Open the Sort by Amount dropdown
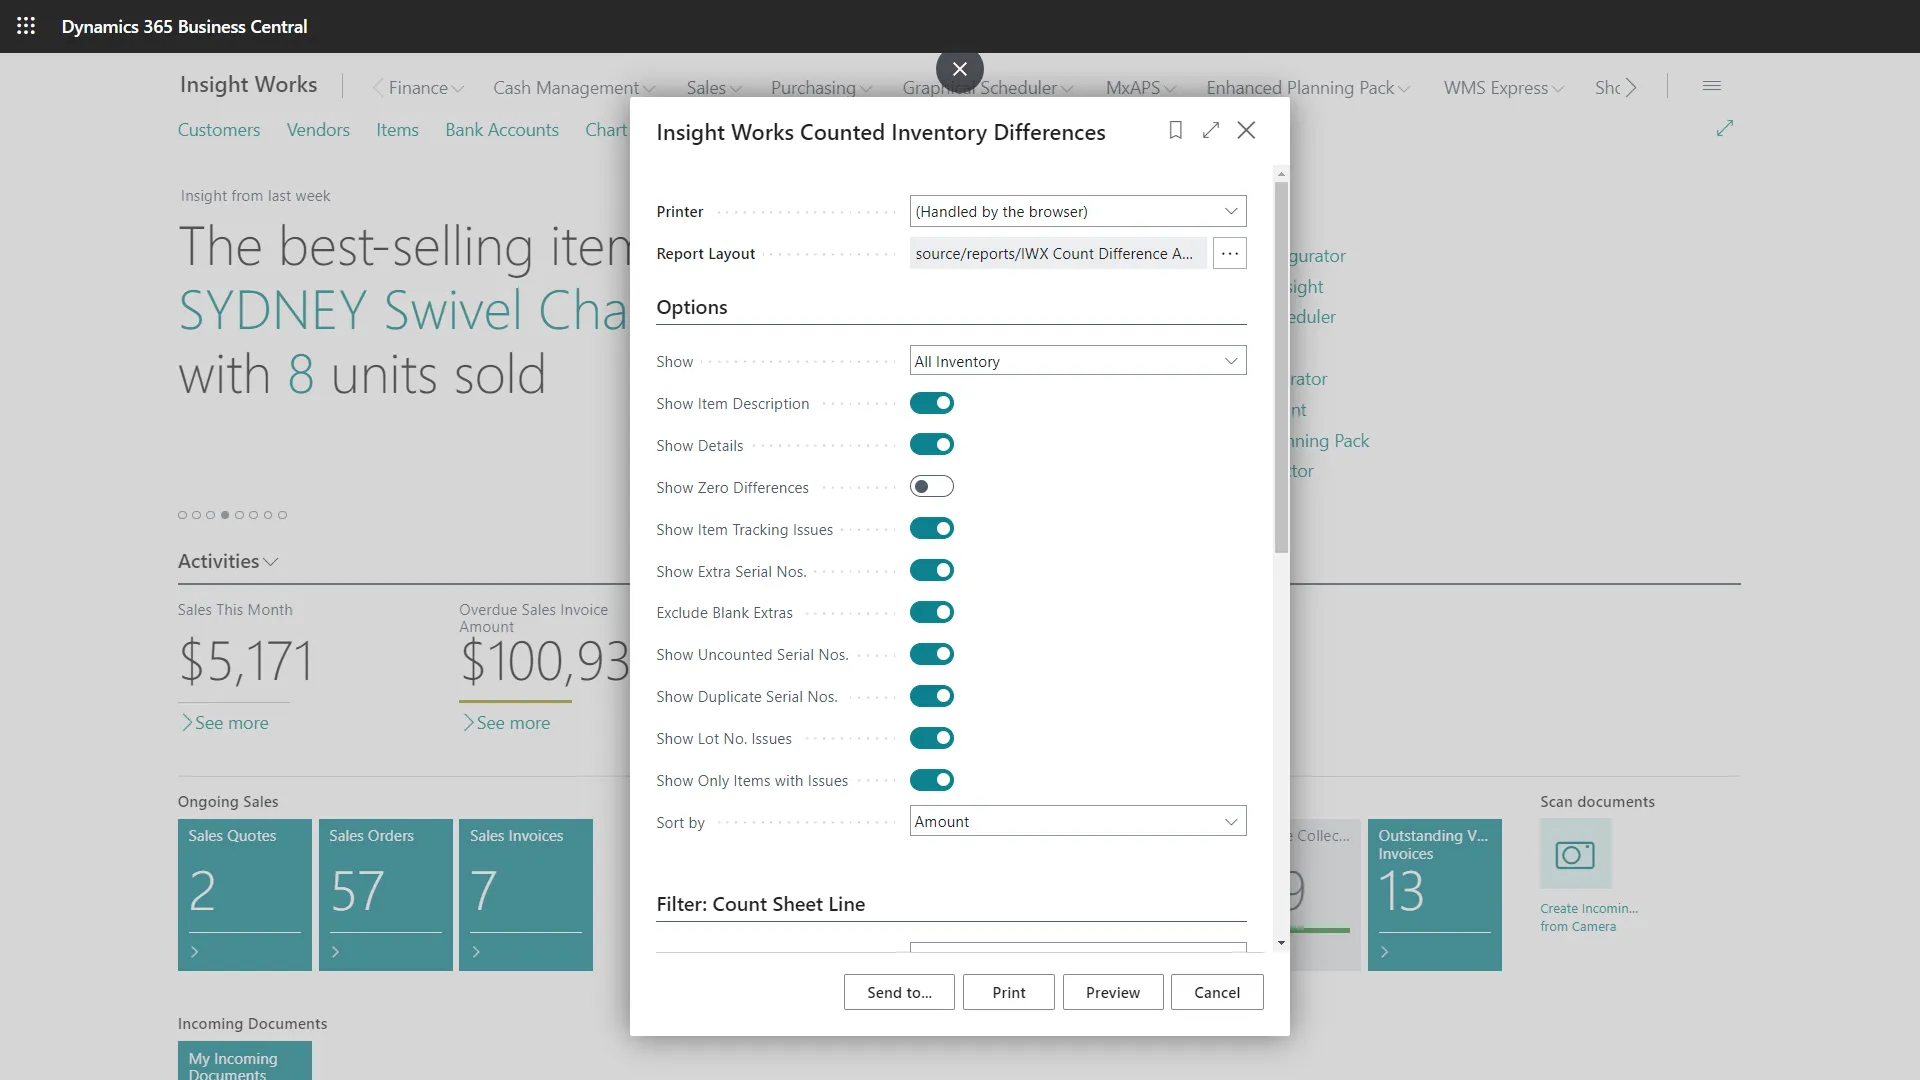 (1078, 821)
